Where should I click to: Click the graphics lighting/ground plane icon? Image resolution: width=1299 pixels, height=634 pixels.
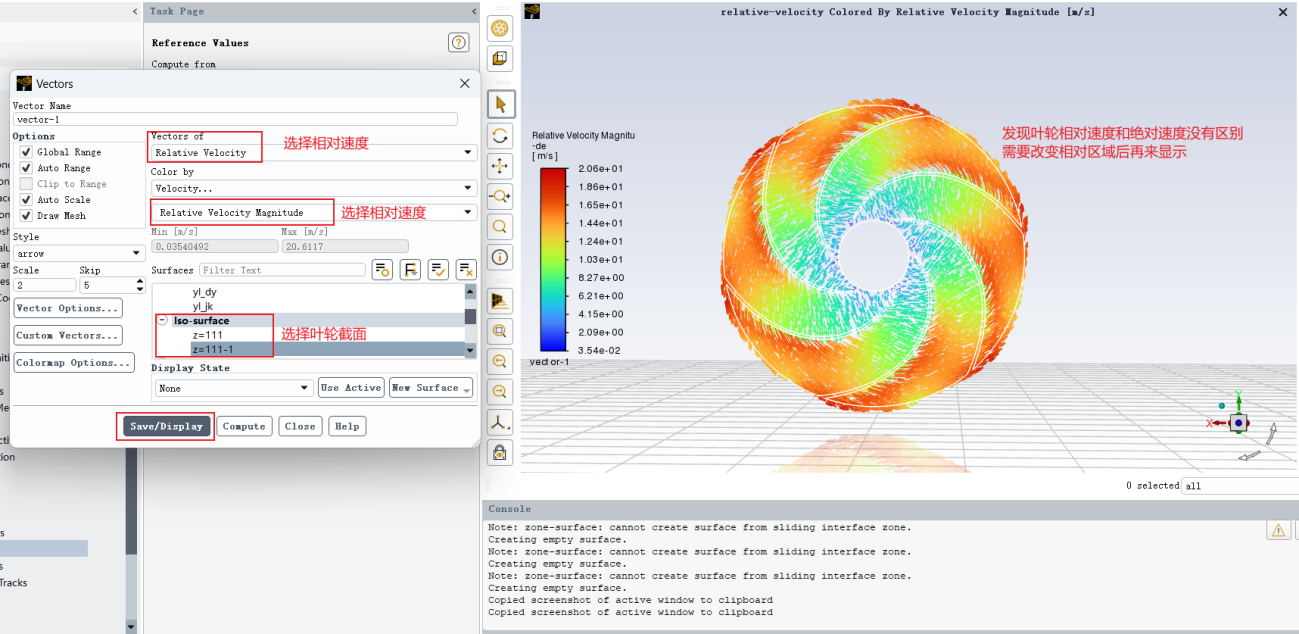pos(499,300)
